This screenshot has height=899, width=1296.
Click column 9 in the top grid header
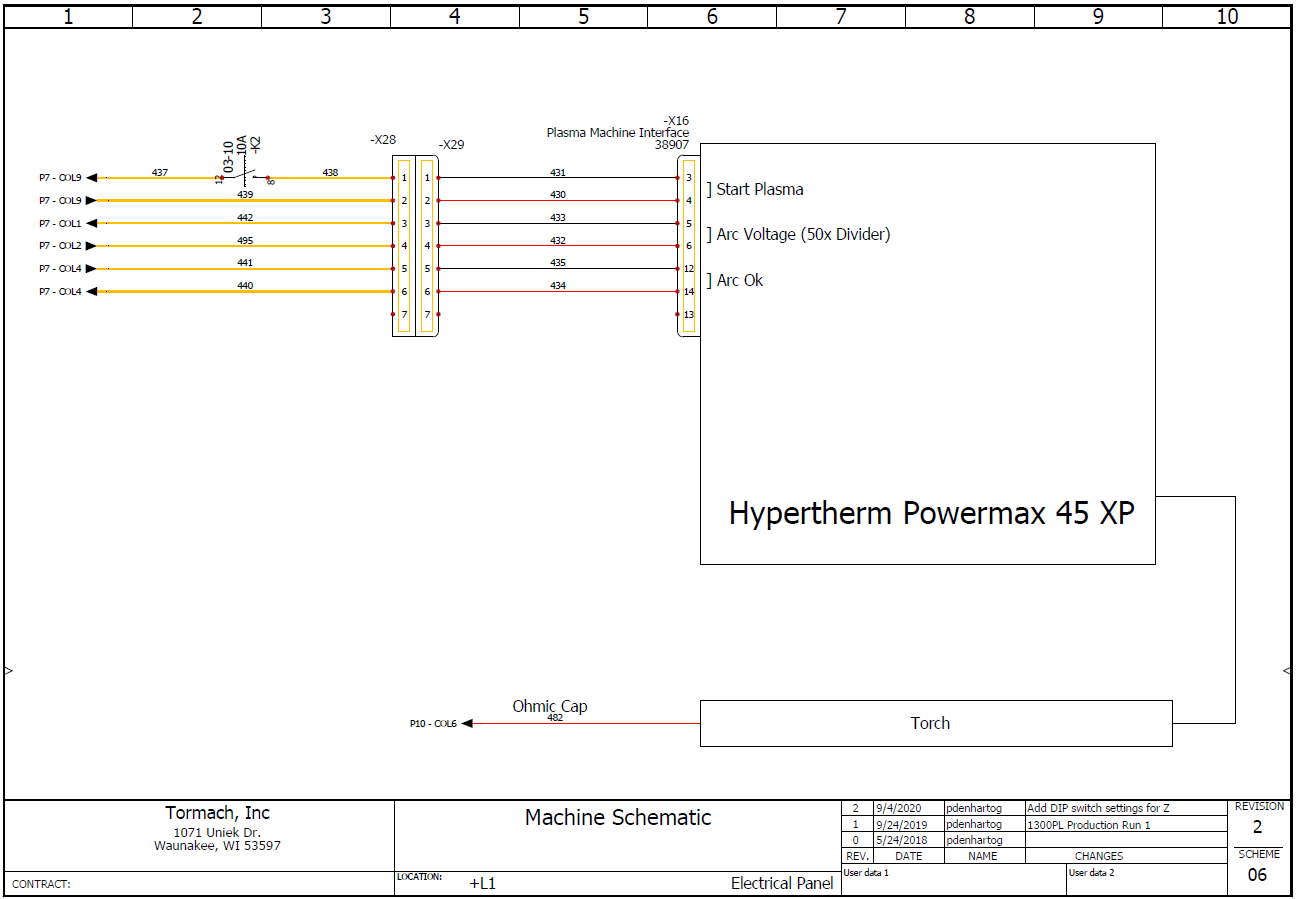[x=1098, y=16]
